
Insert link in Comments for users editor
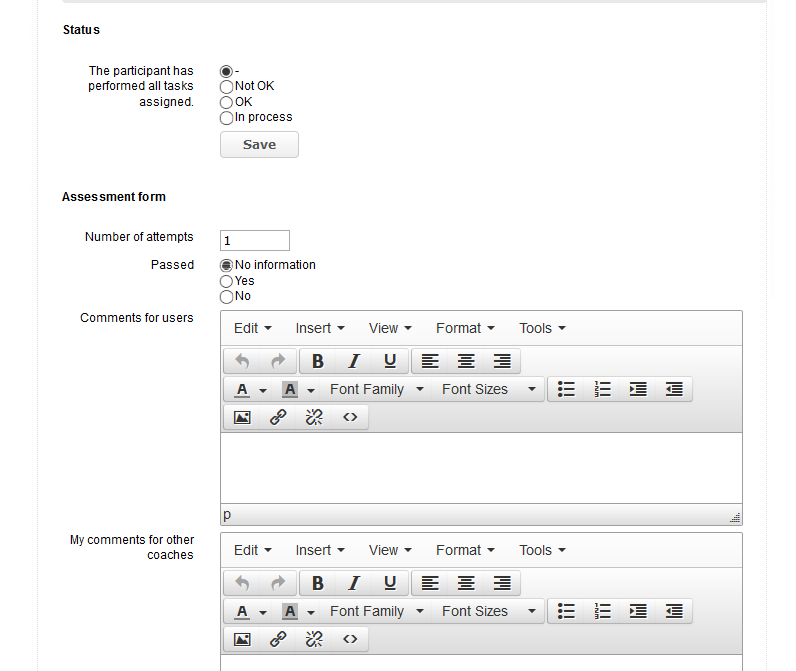(x=278, y=418)
